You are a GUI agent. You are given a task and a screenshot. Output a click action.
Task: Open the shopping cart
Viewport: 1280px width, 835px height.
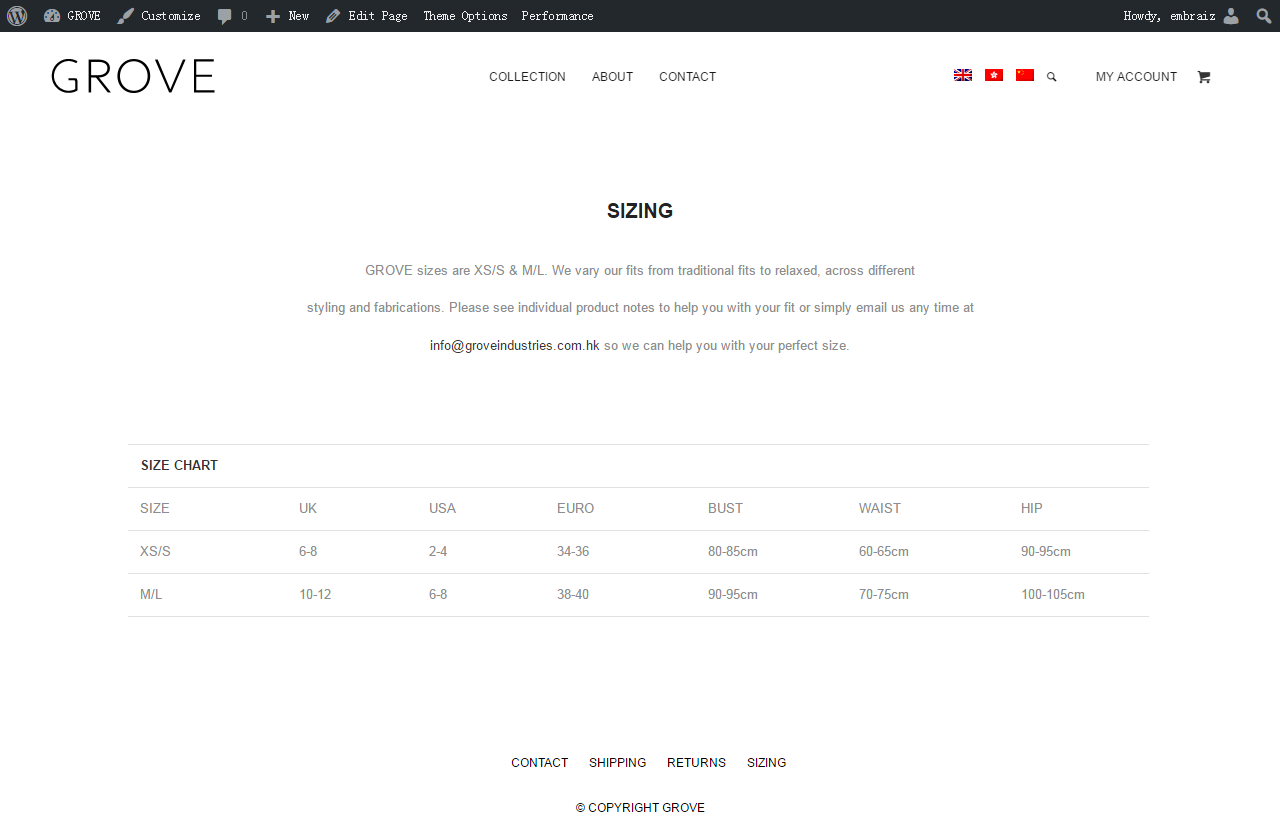coord(1204,77)
